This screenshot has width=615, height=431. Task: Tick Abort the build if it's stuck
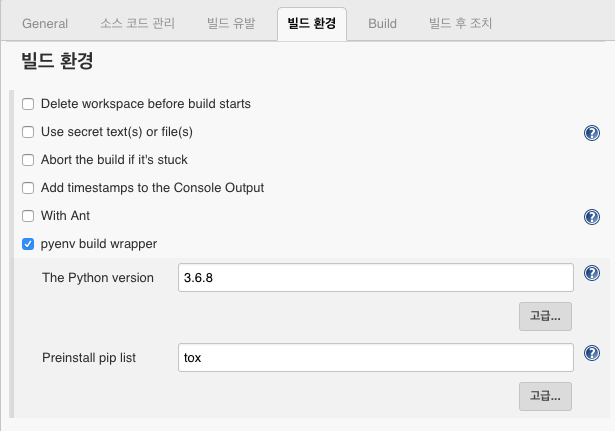pos(28,160)
